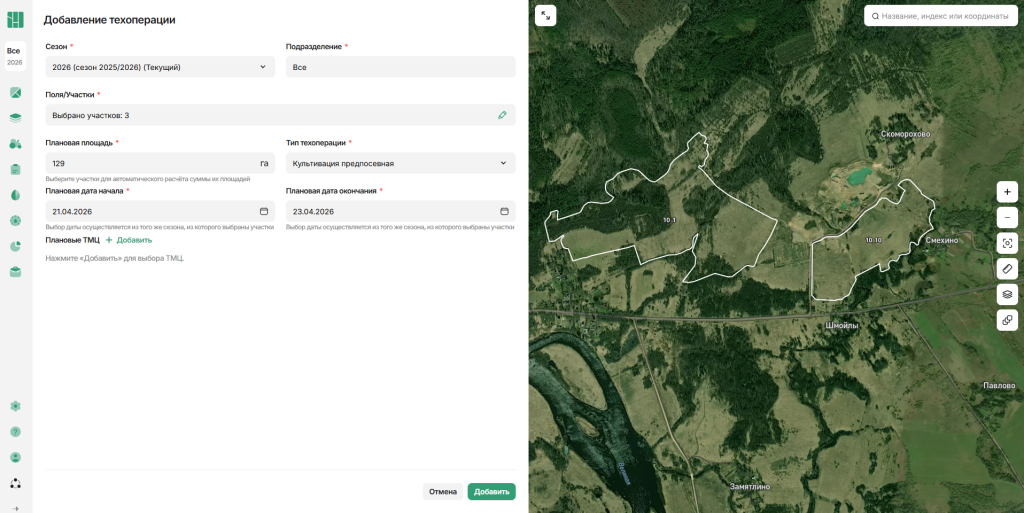Click the map zoom out button
Screen dimensions: 1024x513
[x=1007, y=217]
